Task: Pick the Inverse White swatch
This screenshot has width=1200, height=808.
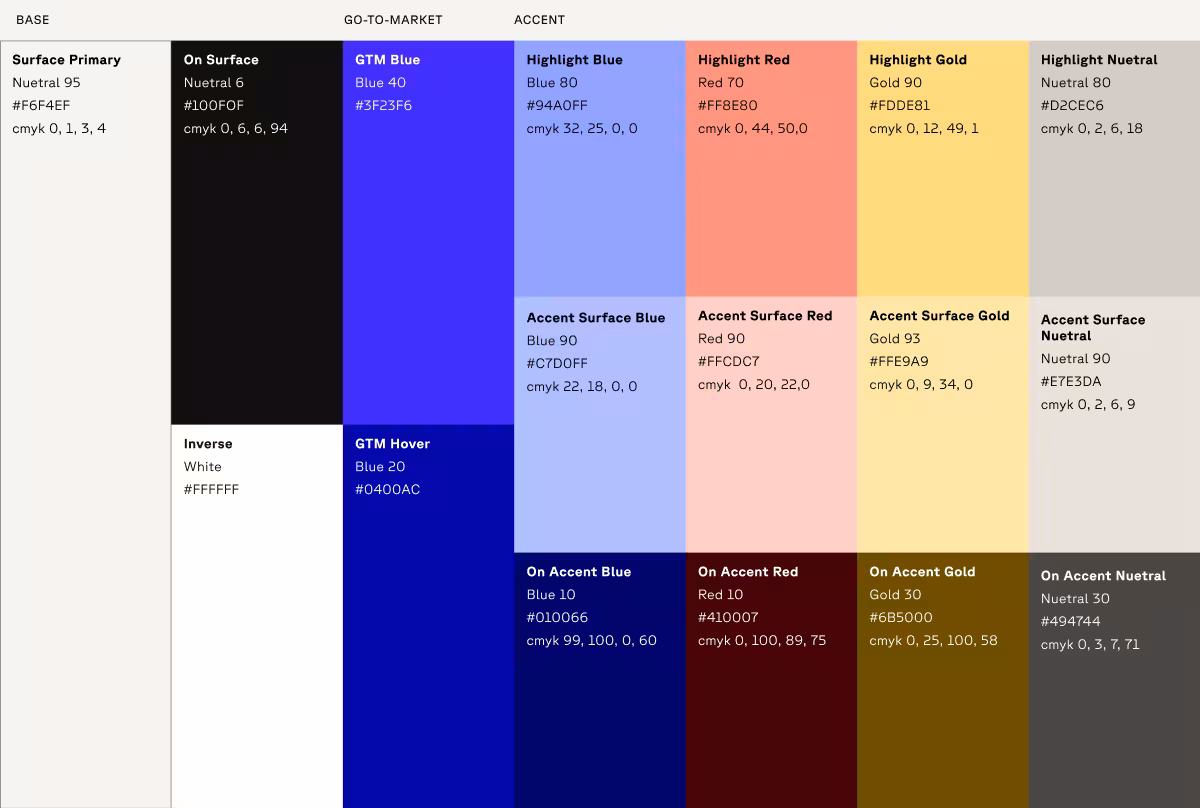Action: [x=257, y=616]
